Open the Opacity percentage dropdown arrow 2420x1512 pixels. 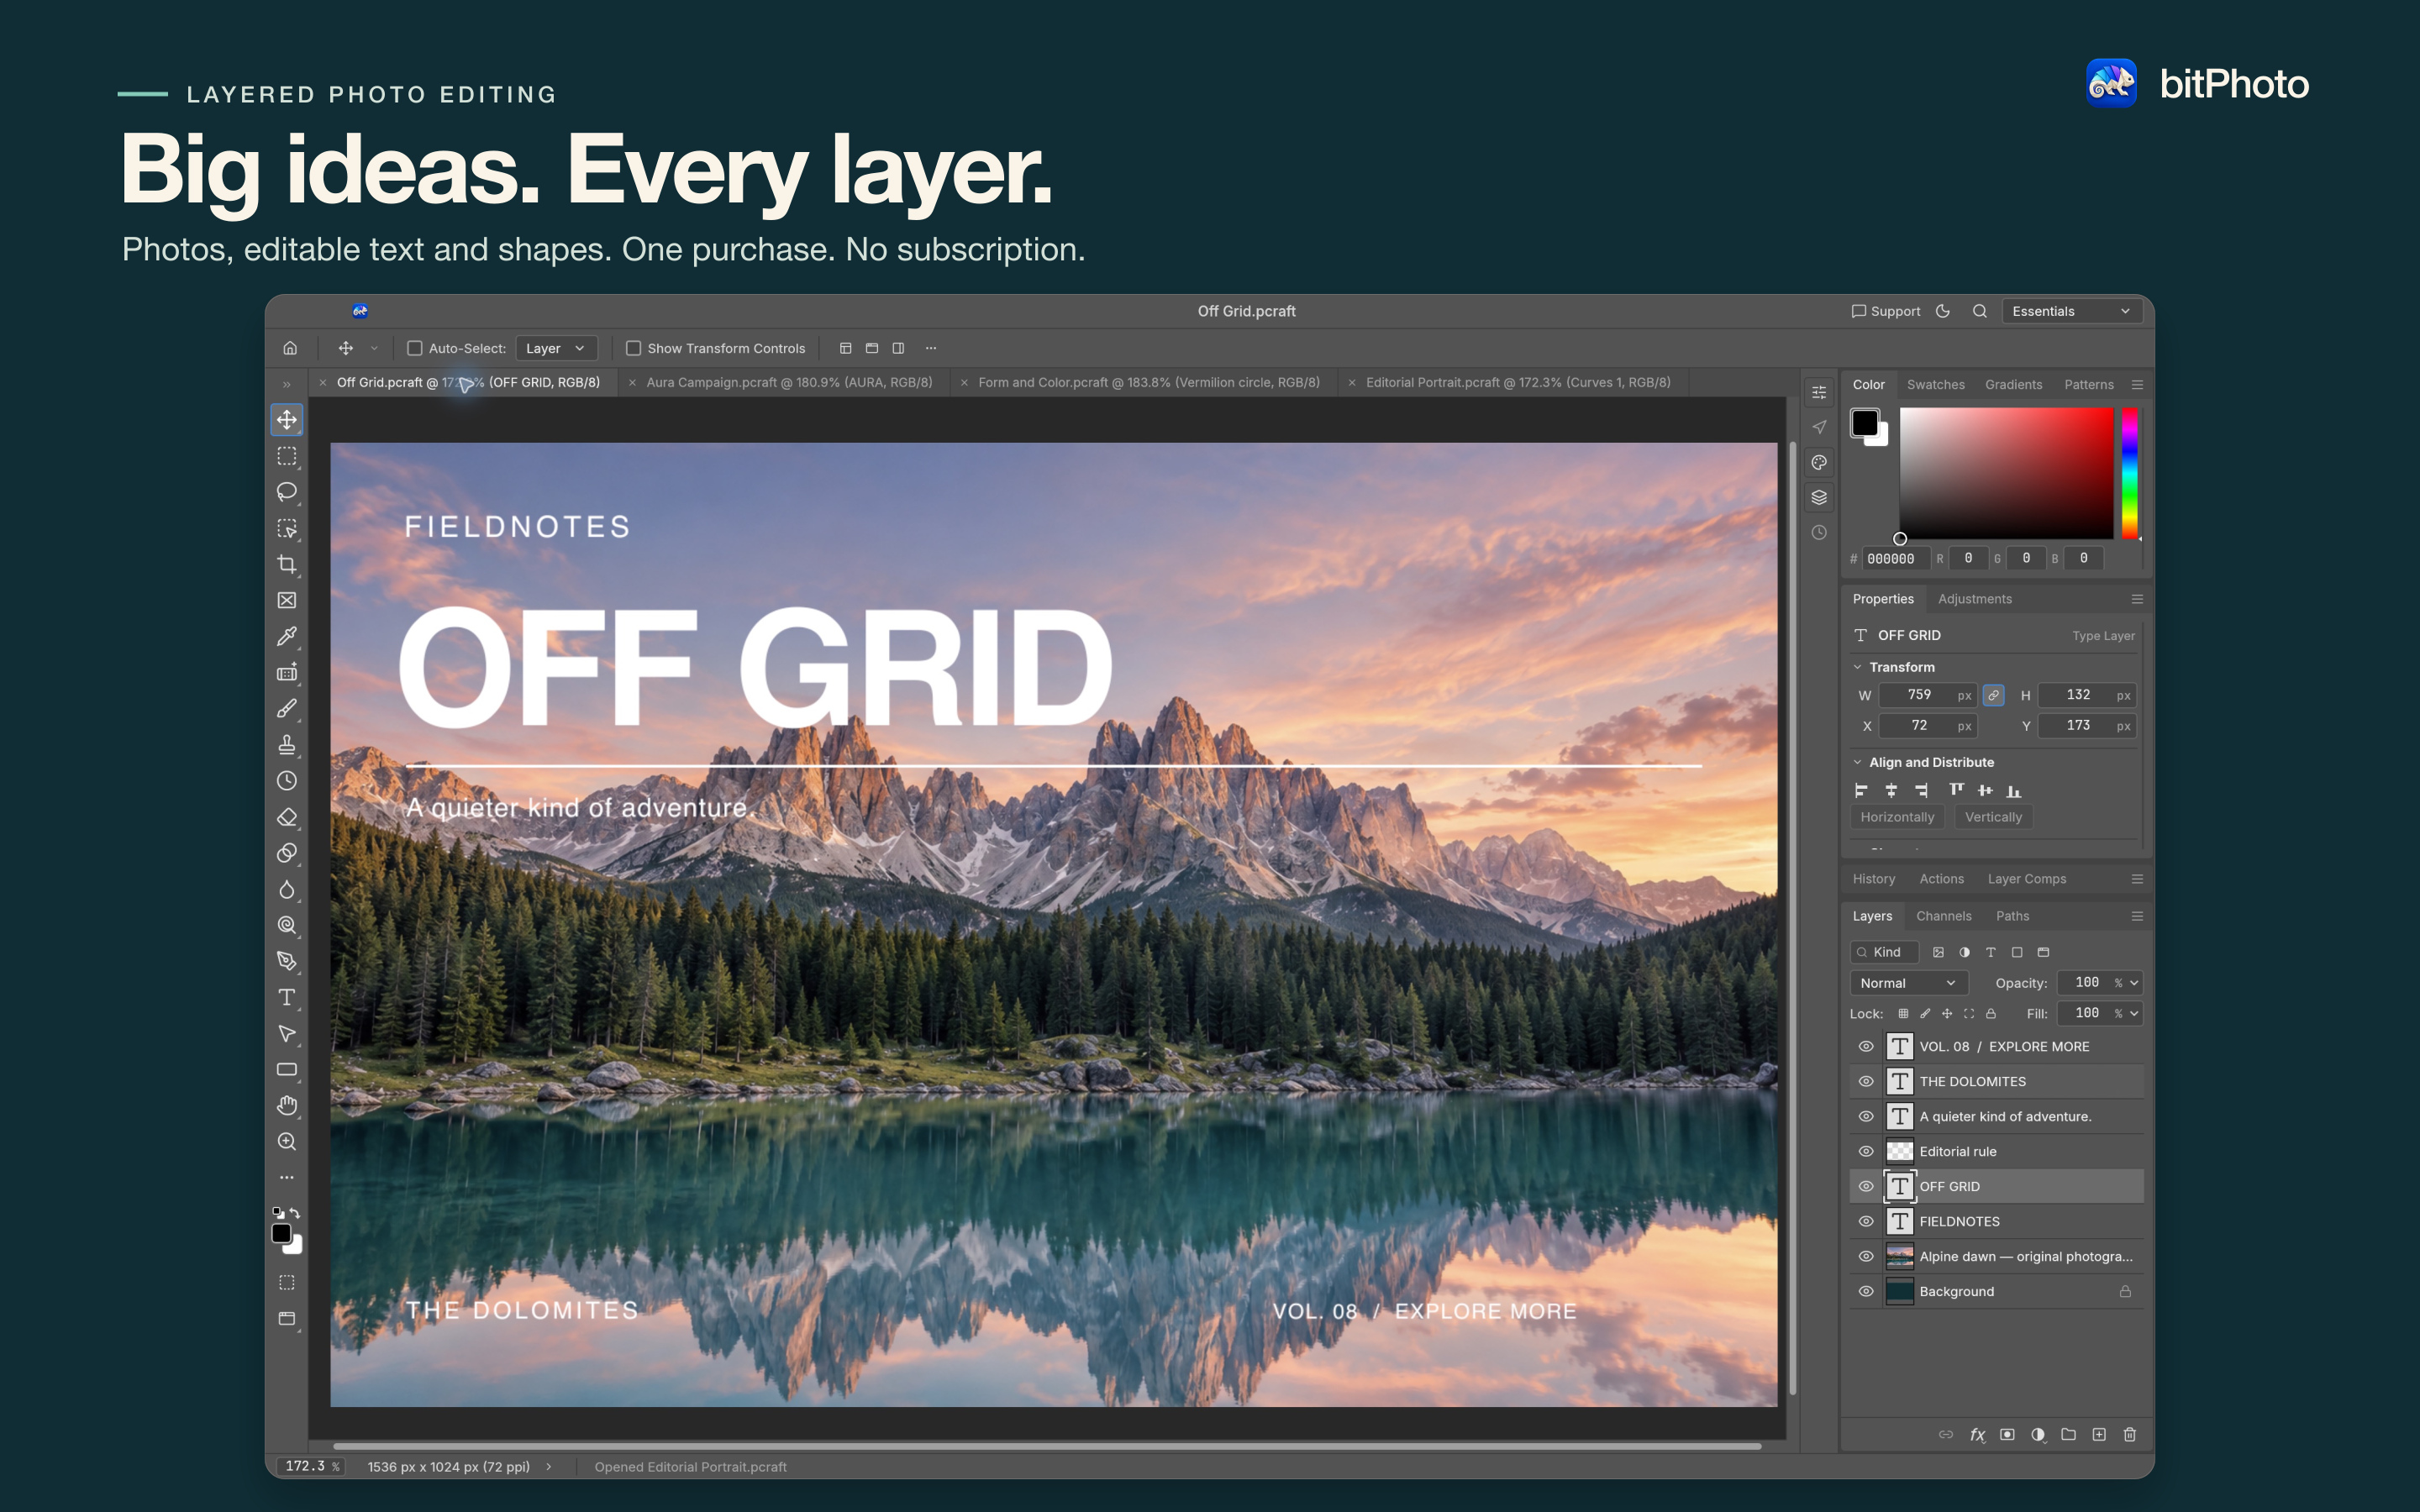pyautogui.click(x=2134, y=983)
